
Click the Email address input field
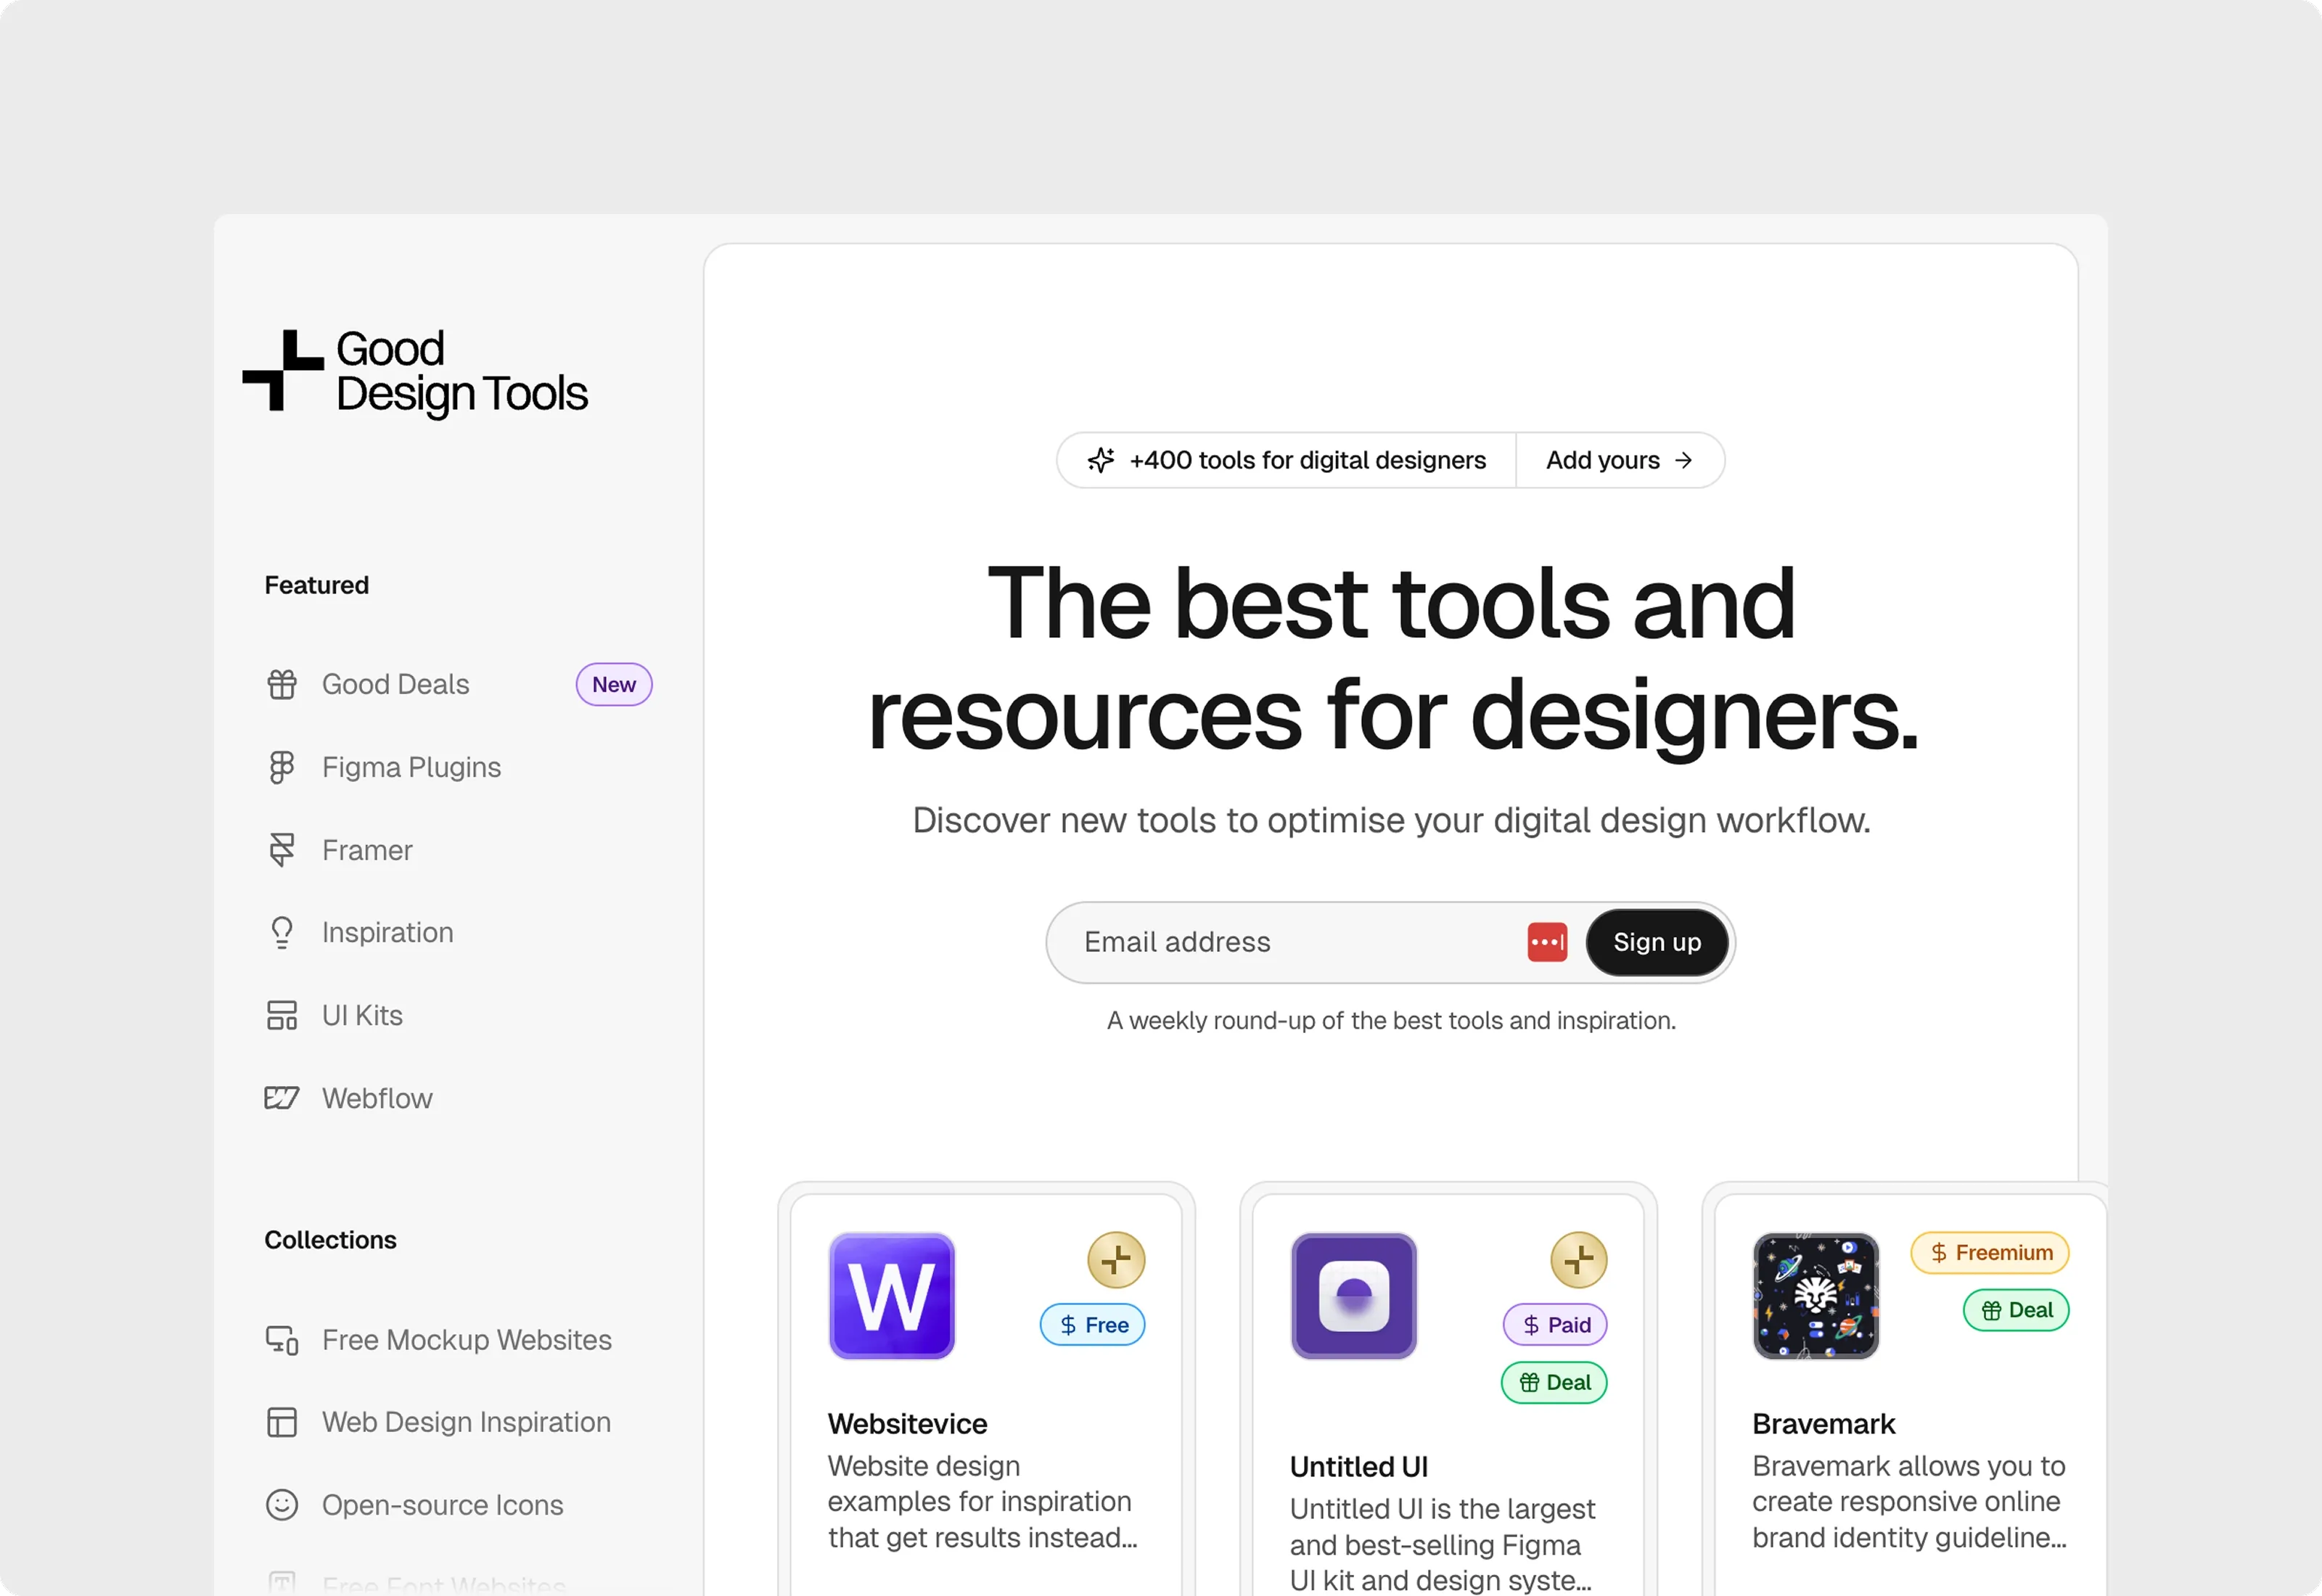point(1250,942)
